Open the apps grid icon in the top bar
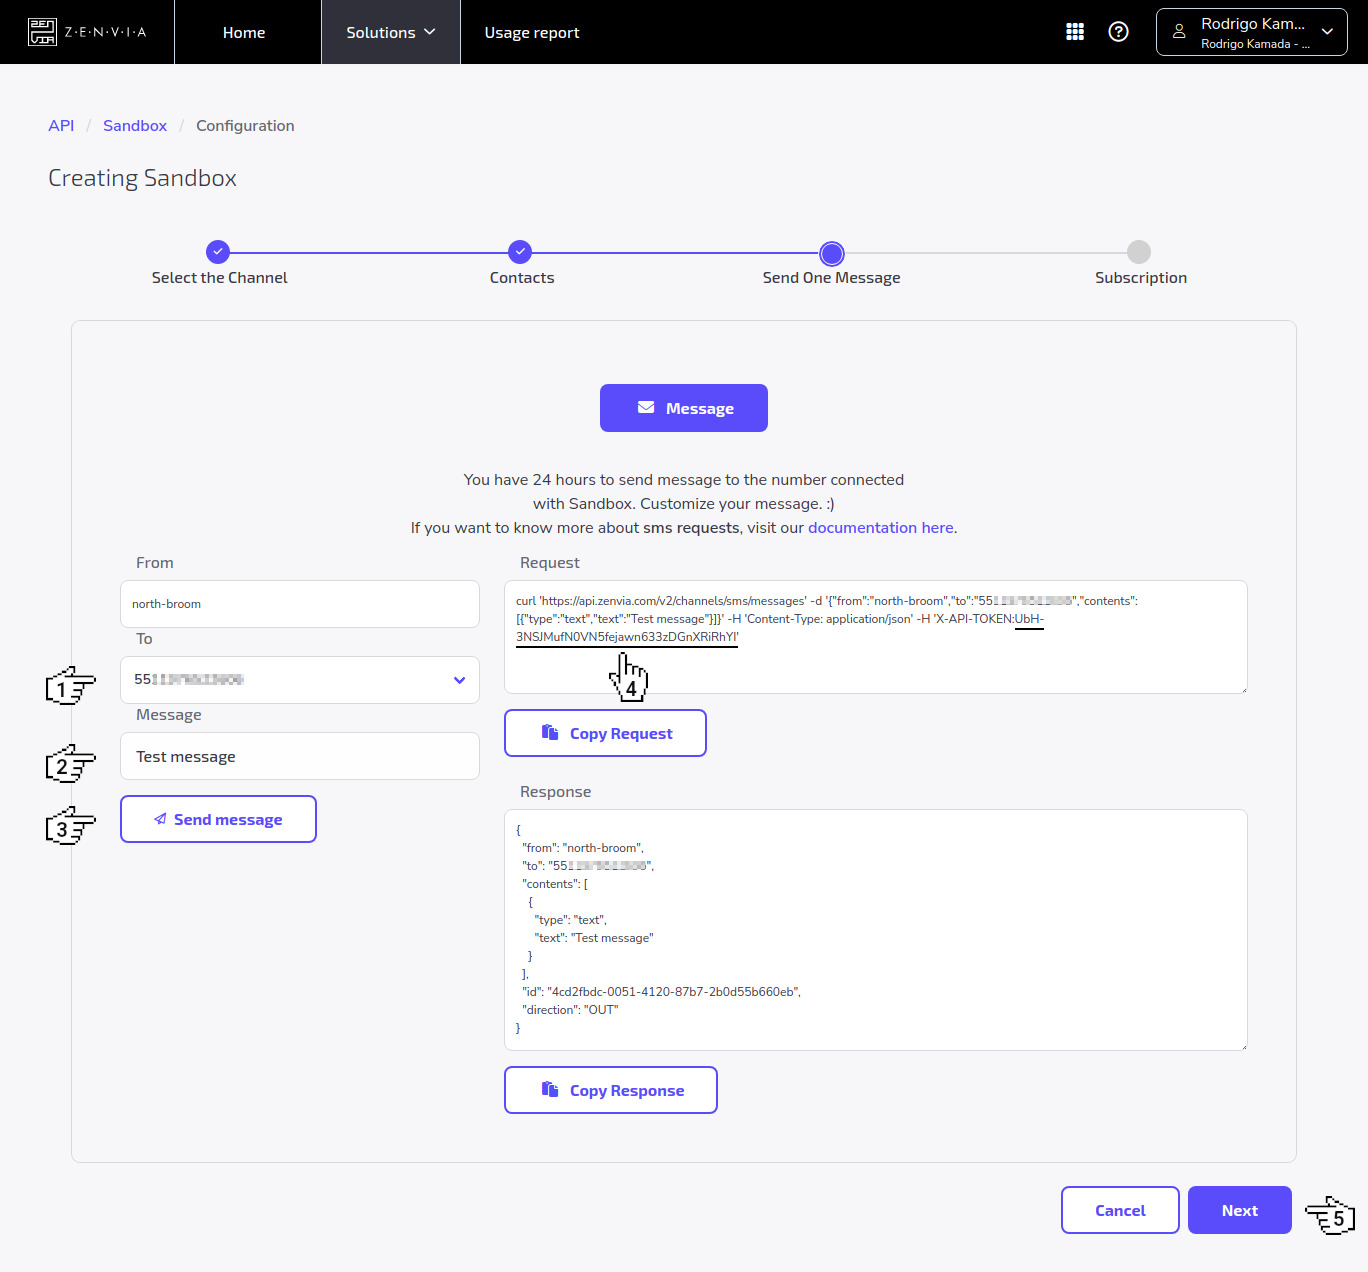The image size is (1368, 1272). (x=1075, y=31)
